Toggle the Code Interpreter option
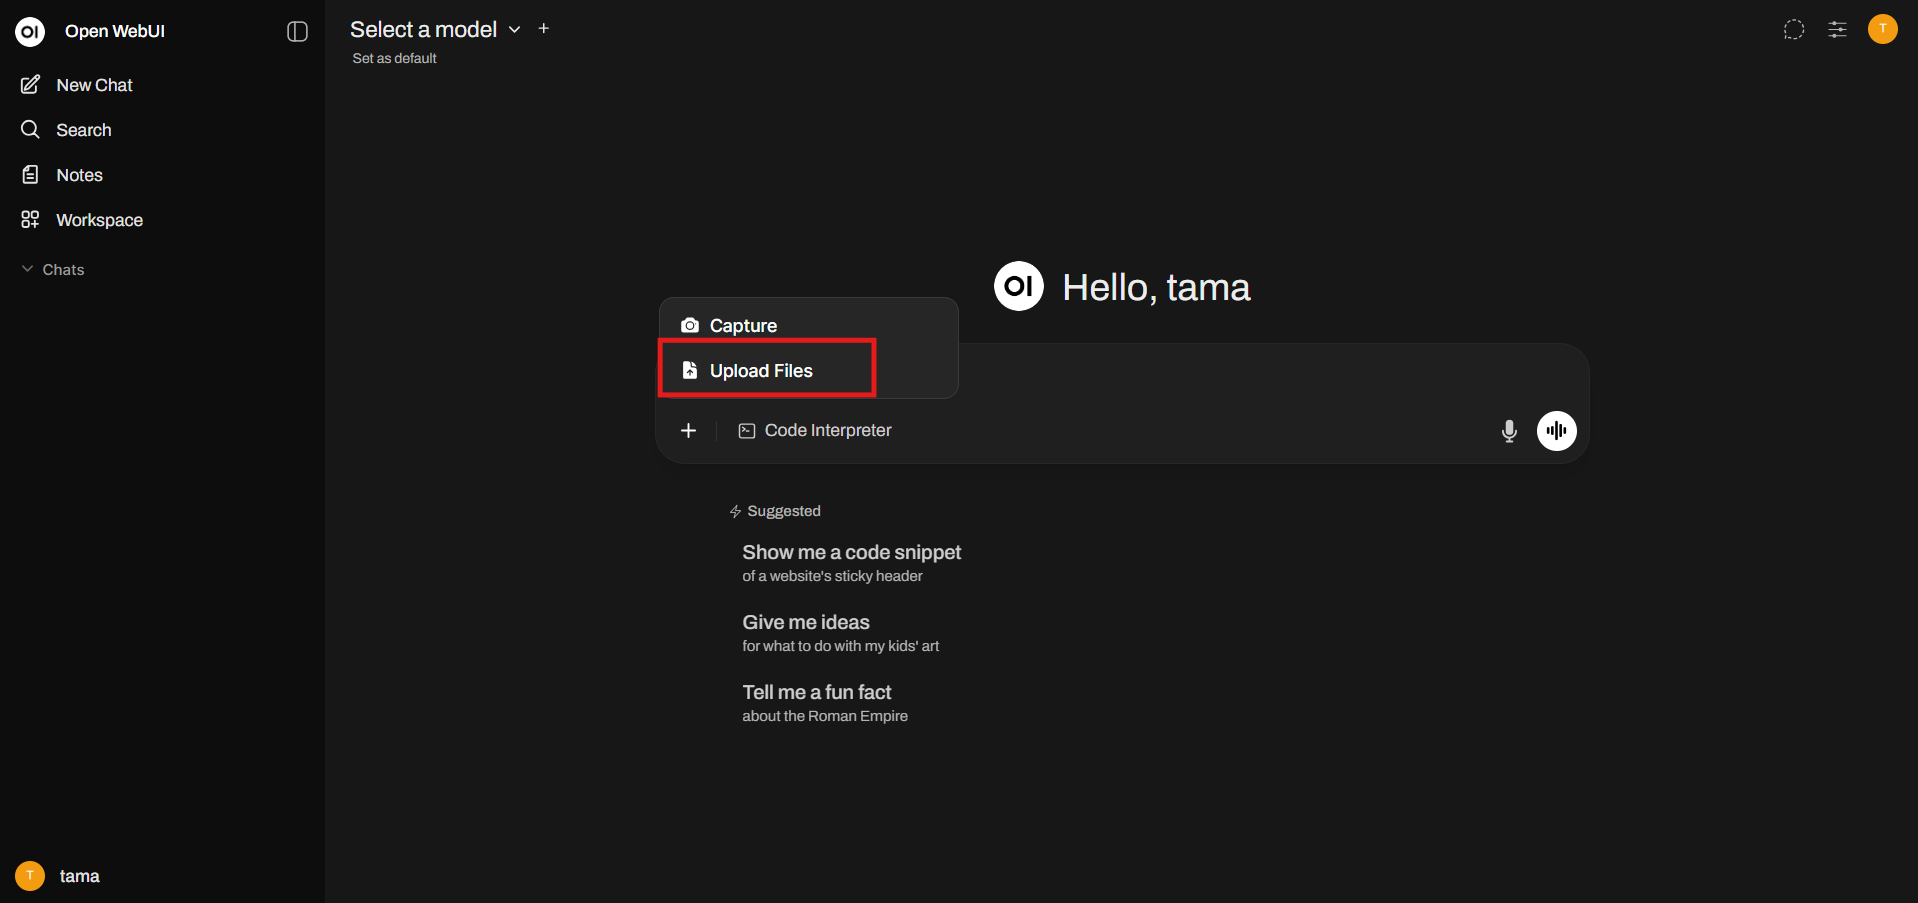The width and height of the screenshot is (1918, 903). point(814,430)
